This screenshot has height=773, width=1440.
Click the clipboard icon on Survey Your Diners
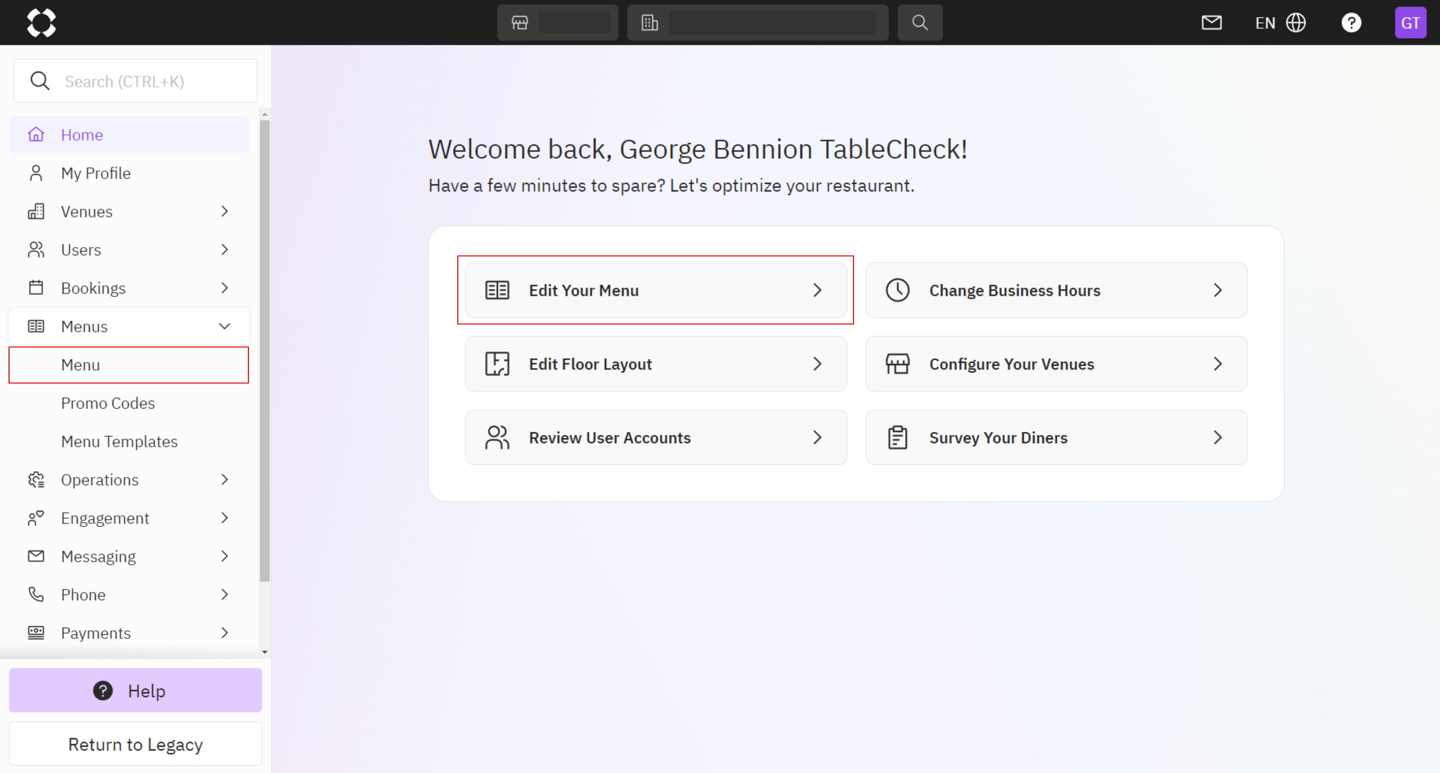[897, 437]
